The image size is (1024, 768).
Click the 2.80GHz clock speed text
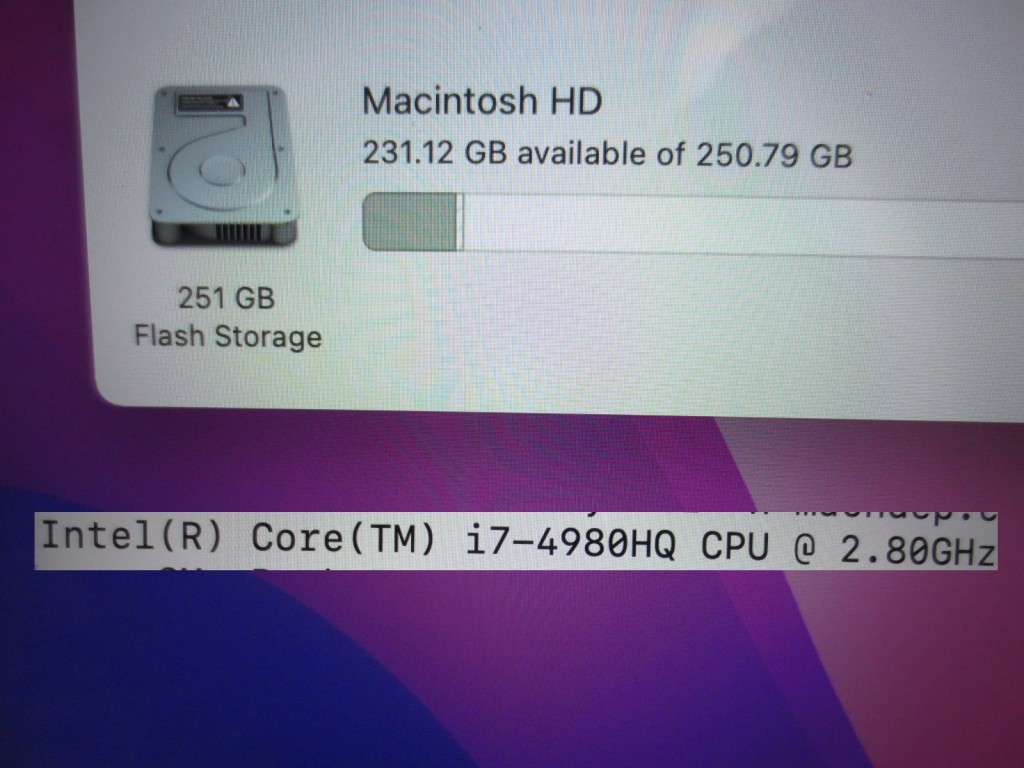pyautogui.click(x=917, y=551)
